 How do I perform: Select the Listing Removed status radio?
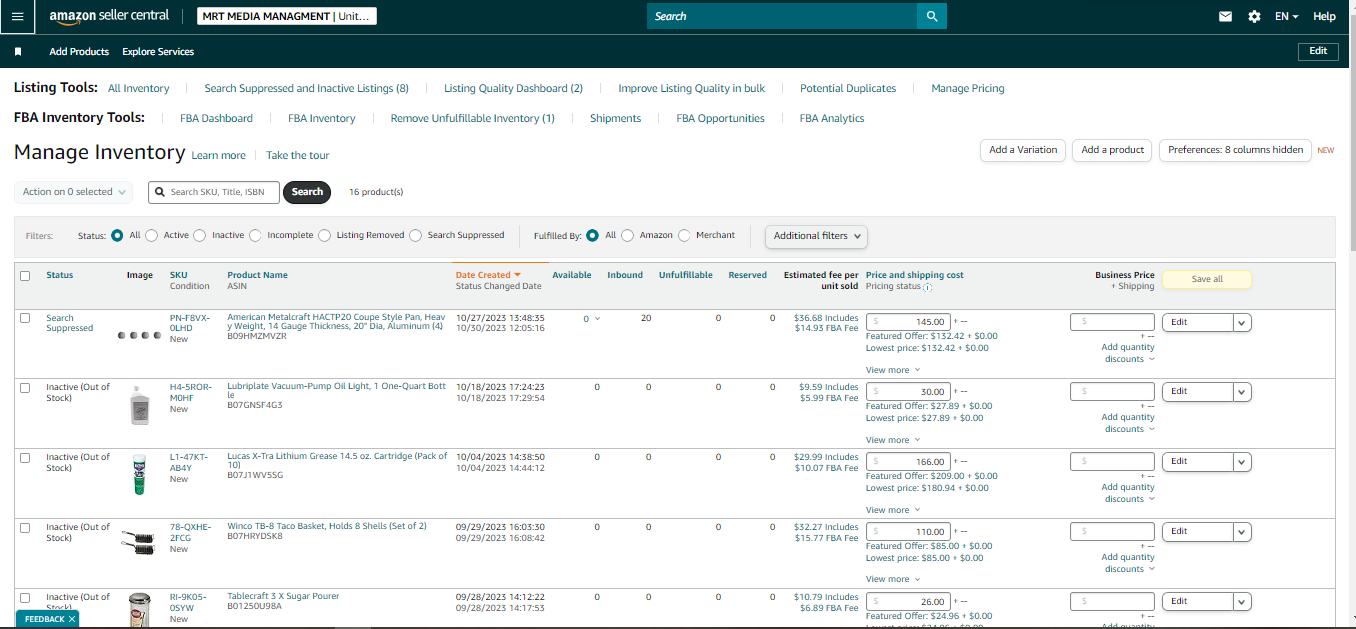325,235
